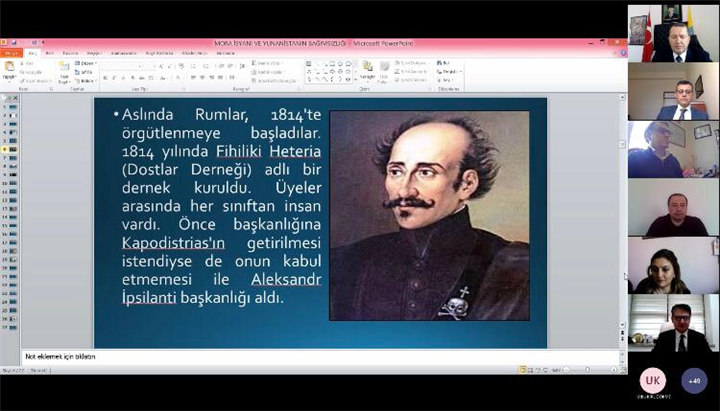Click the bullet list icon
The image size is (720, 411).
pos(193,66)
